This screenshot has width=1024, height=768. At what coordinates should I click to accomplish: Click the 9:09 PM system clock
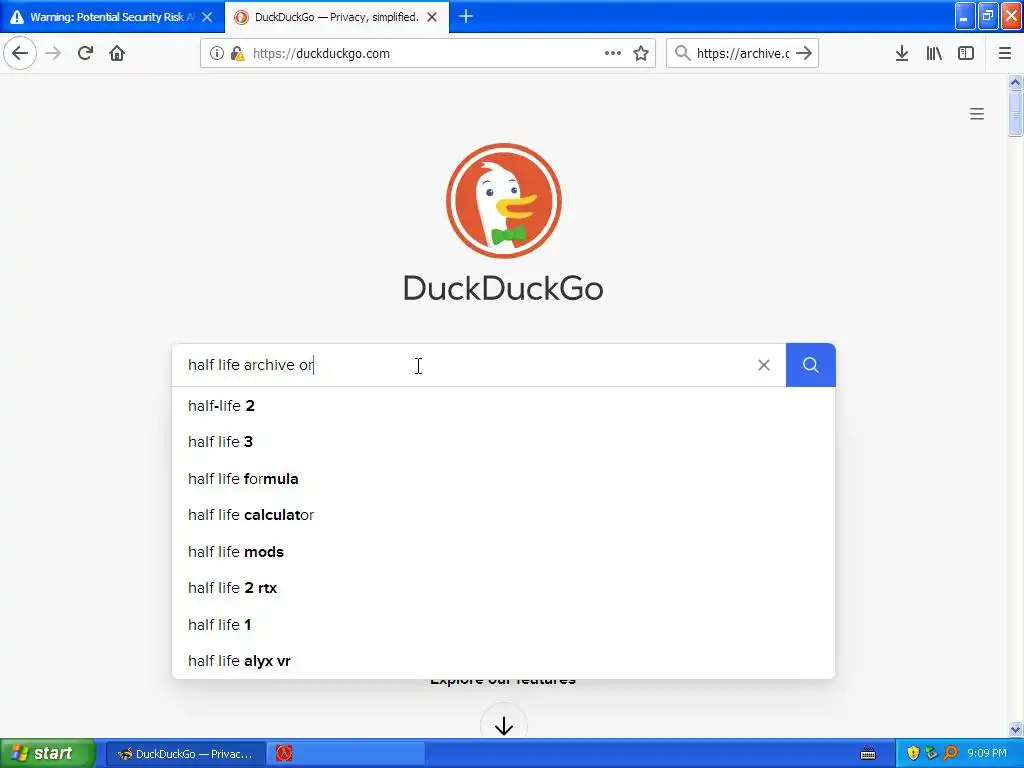click(x=986, y=754)
